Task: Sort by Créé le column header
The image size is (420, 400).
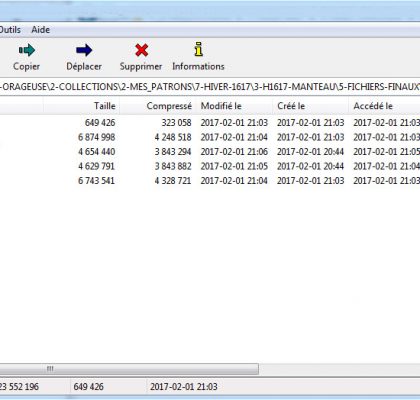Action: point(310,106)
